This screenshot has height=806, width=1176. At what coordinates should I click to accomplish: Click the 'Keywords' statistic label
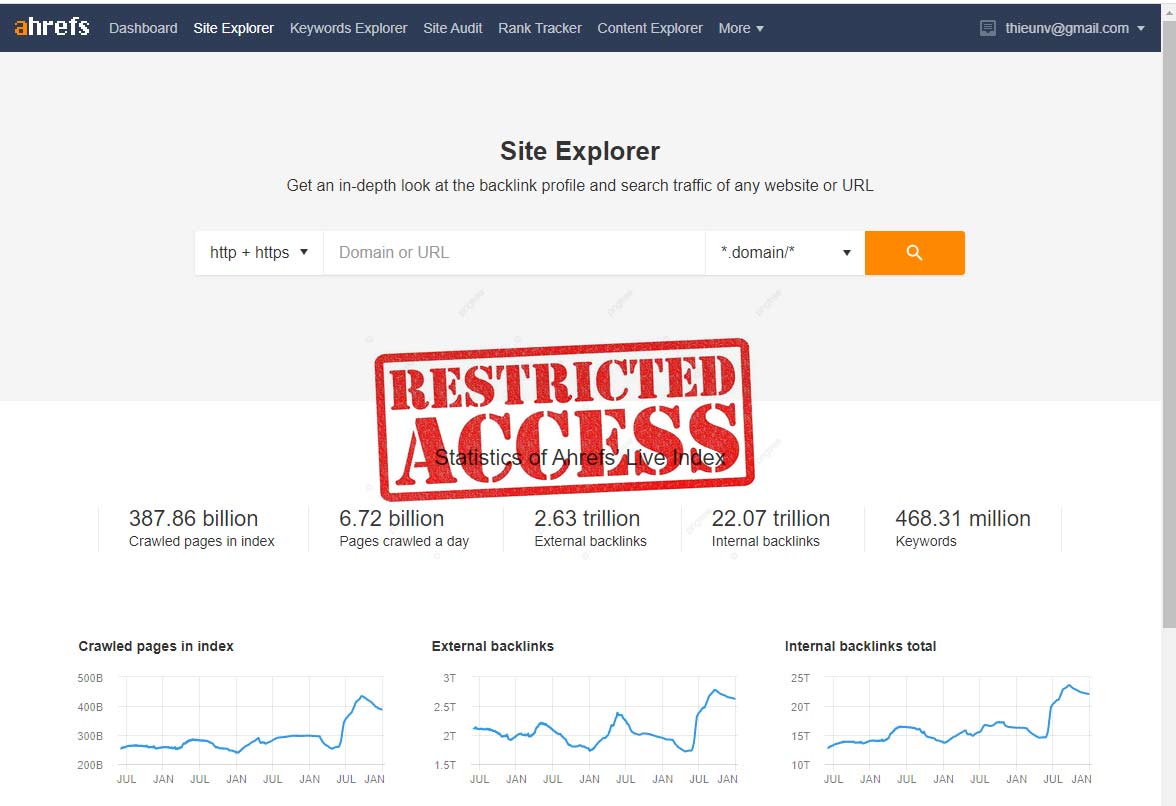coord(926,541)
